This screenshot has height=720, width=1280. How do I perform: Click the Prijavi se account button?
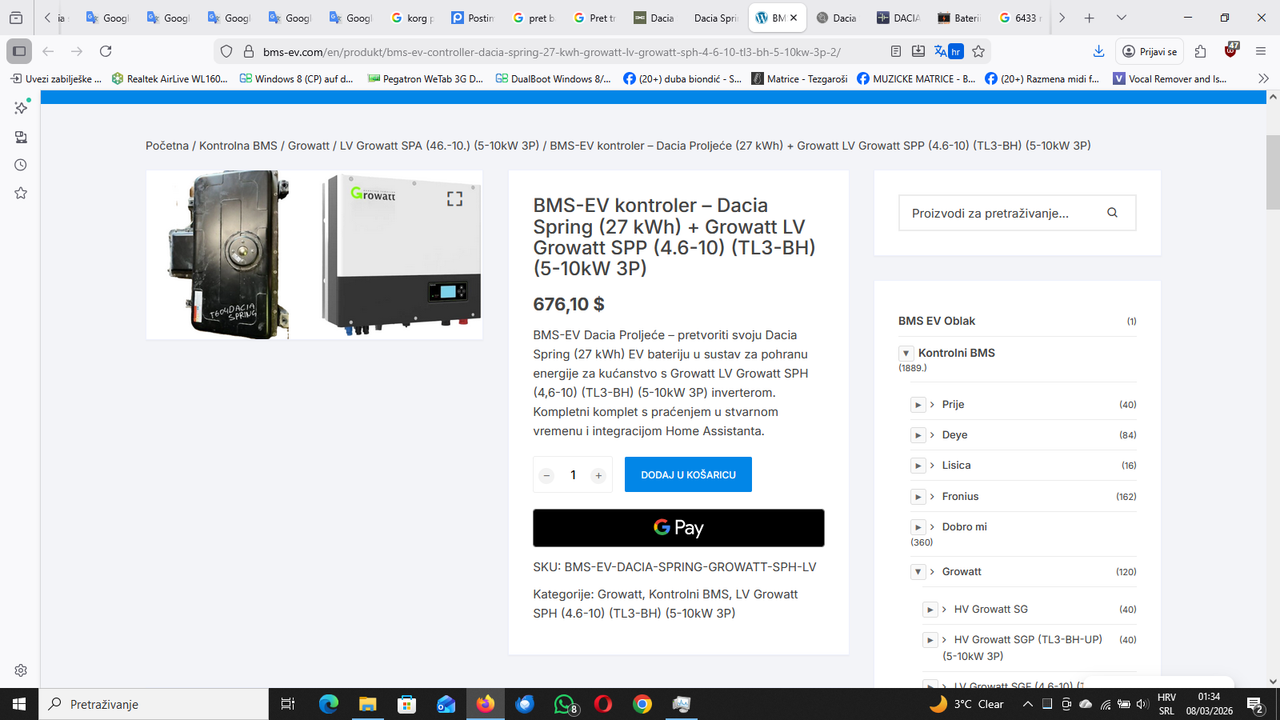1149,51
